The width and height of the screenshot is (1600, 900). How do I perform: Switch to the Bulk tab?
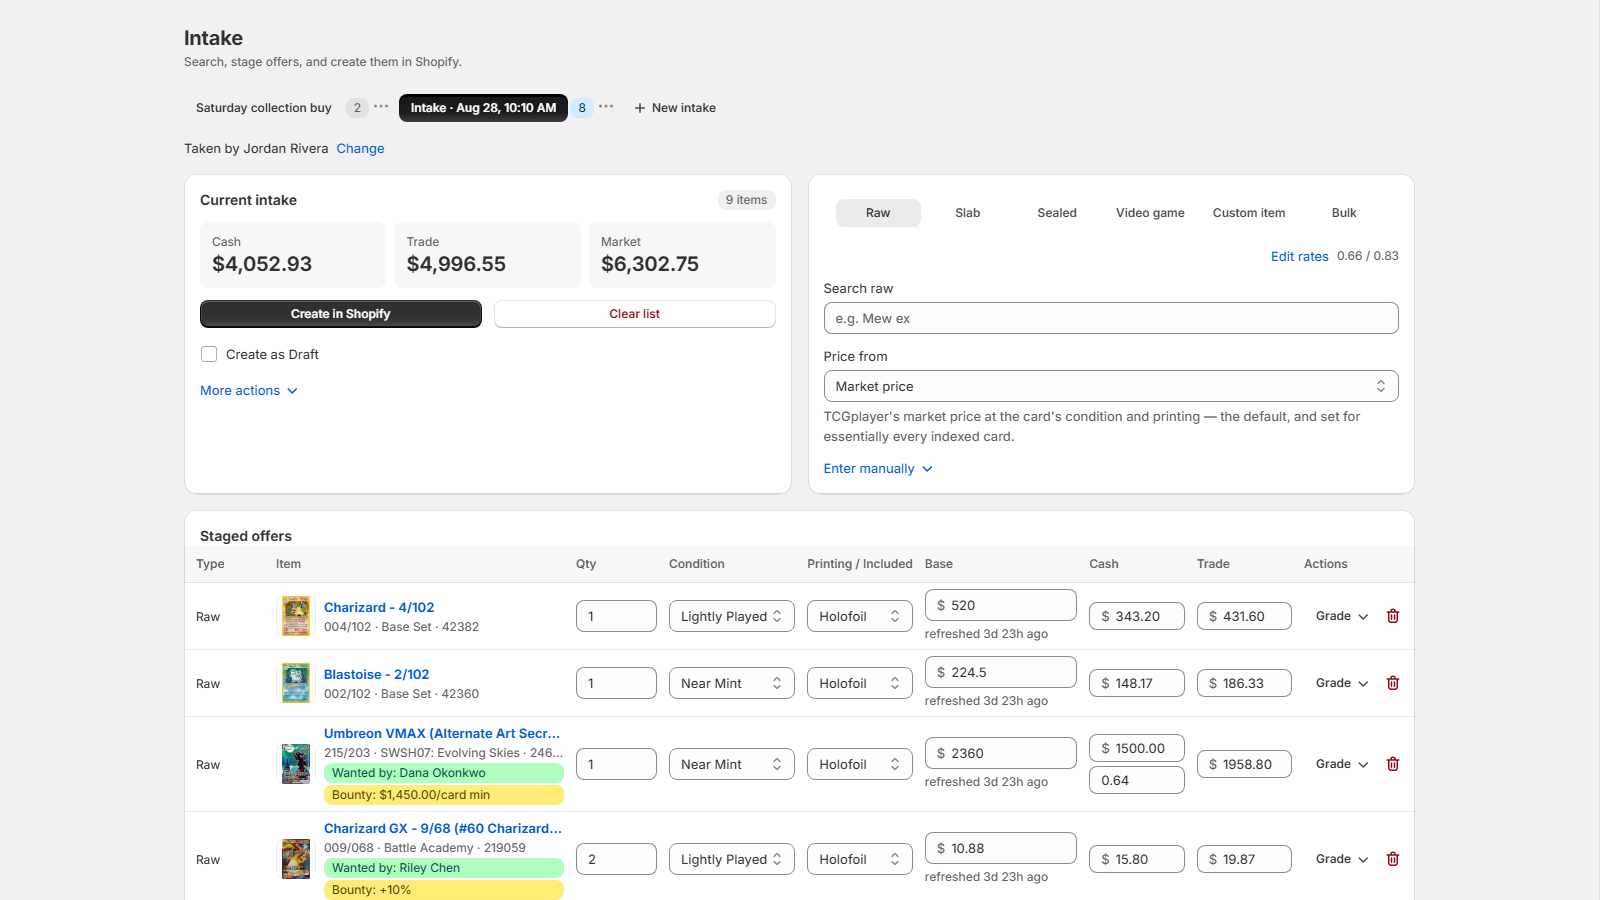coord(1344,213)
